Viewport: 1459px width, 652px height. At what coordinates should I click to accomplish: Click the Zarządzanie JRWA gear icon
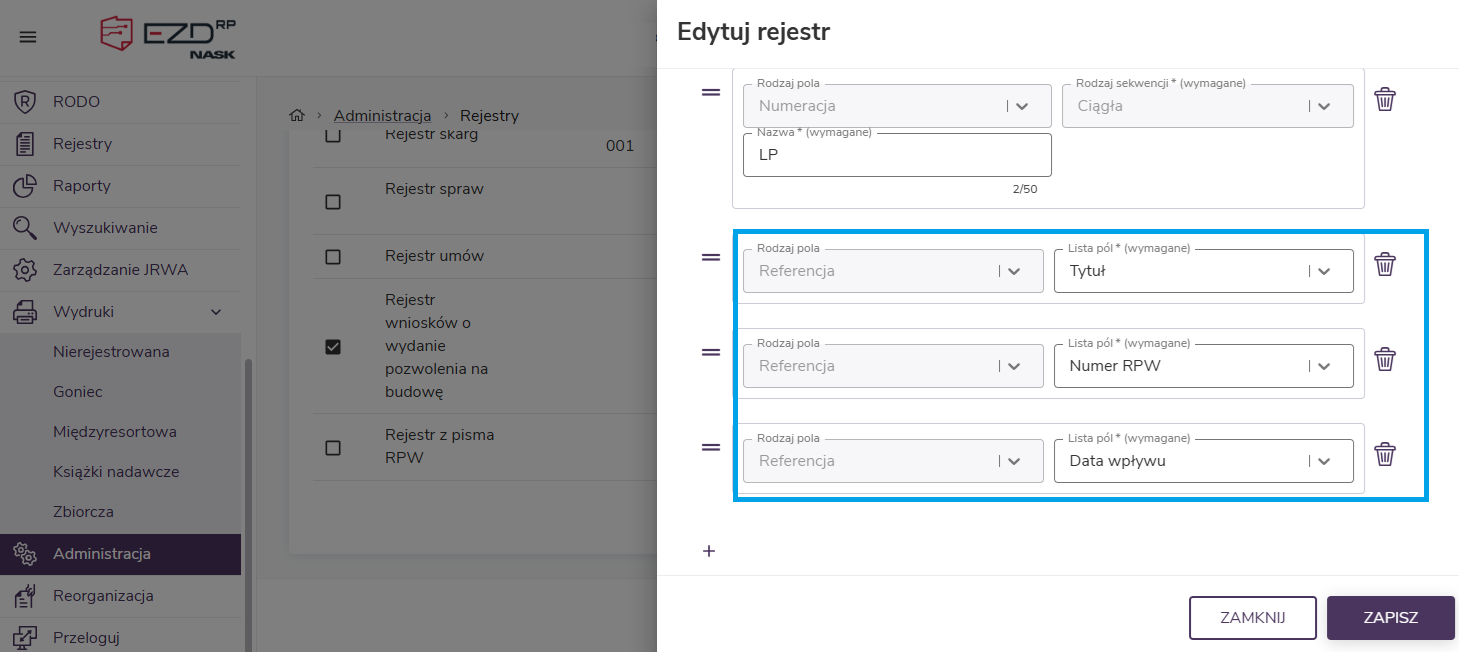tap(25, 270)
